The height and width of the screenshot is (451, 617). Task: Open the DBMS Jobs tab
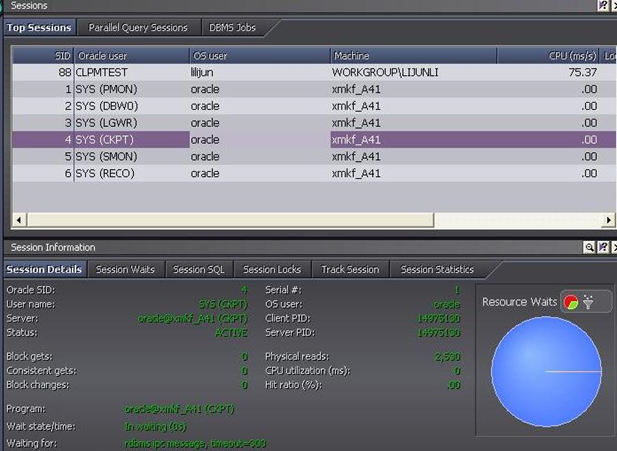point(232,28)
